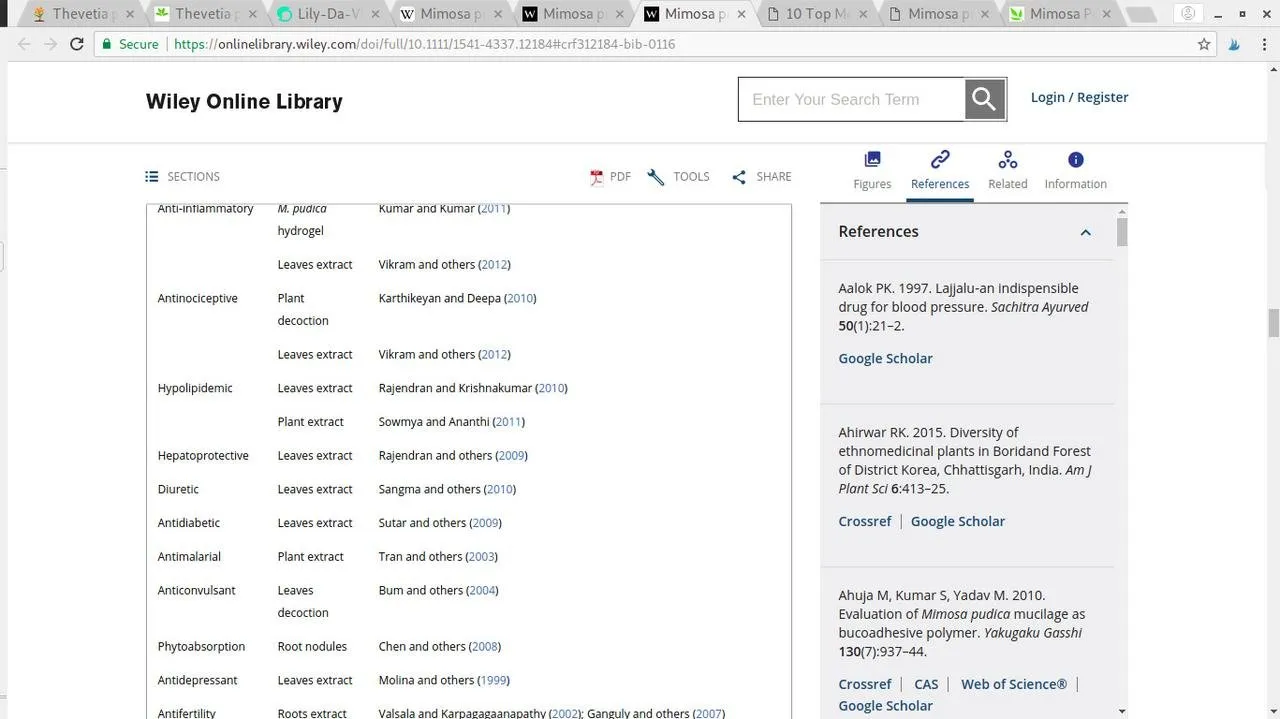The width and height of the screenshot is (1280, 719).
Task: Open the SHARE options
Action: (x=761, y=177)
